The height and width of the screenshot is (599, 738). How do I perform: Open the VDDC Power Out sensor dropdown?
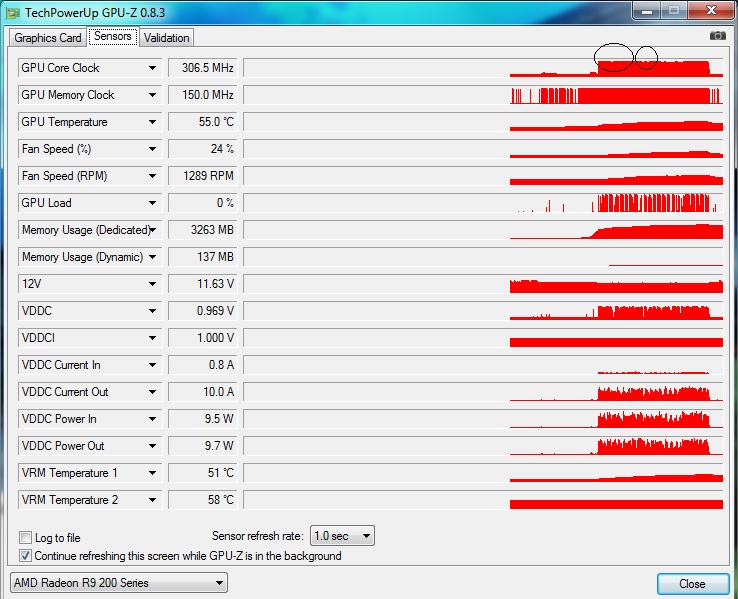(152, 446)
